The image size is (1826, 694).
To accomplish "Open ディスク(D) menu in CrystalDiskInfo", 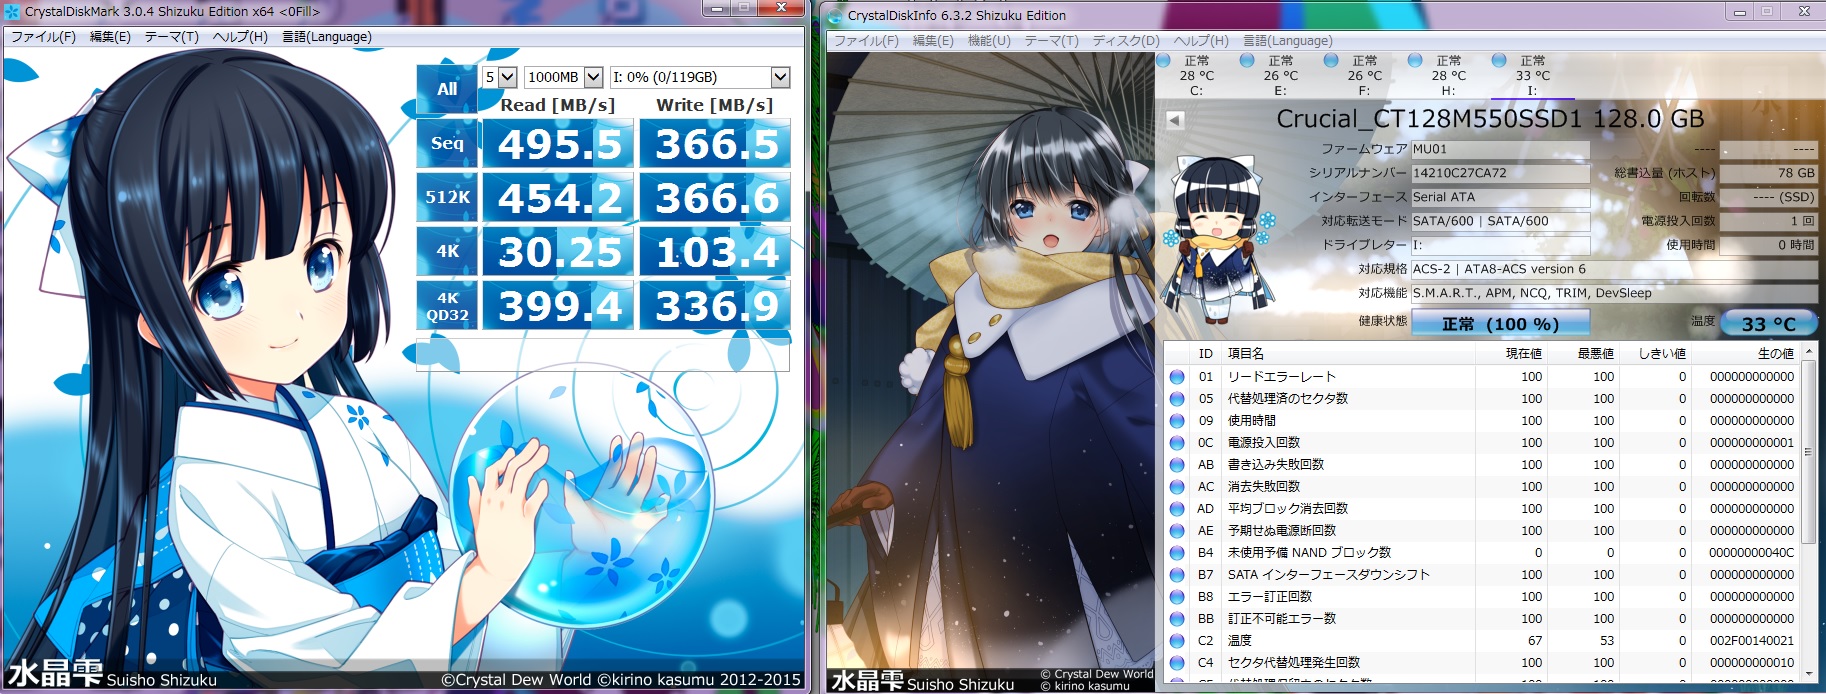I will point(1126,41).
